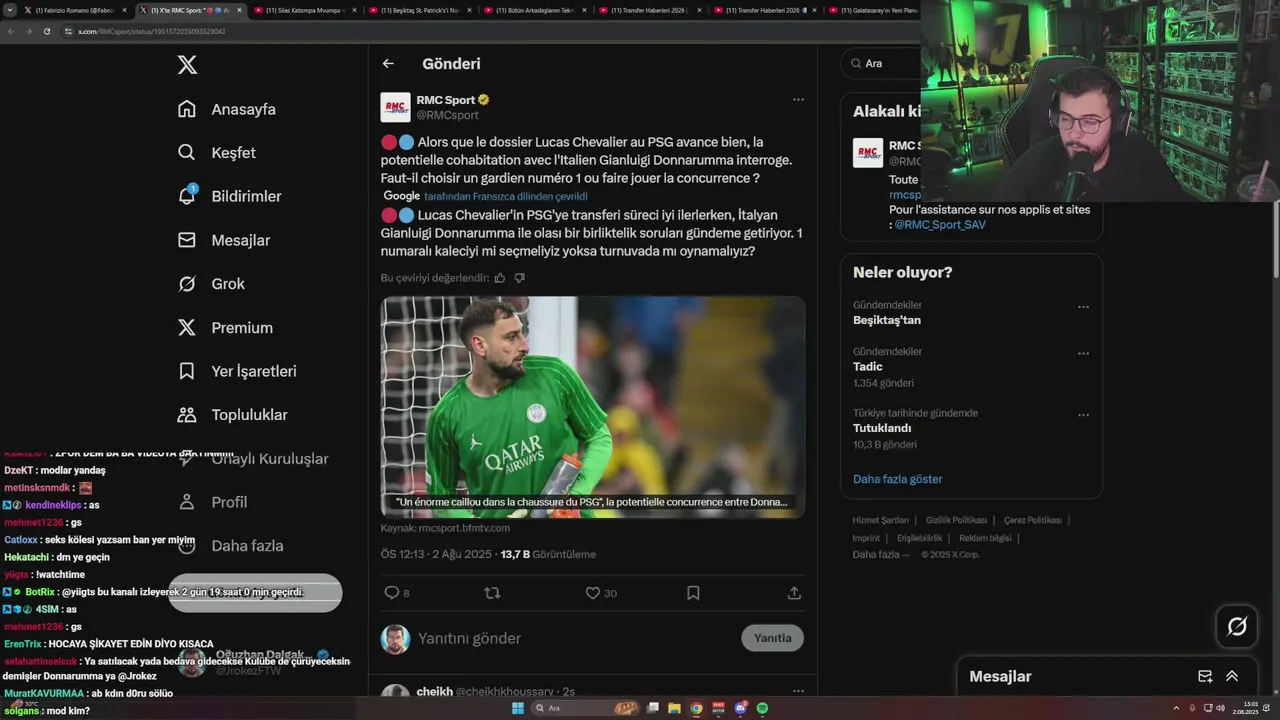Click the taskbar Ara search box
The image size is (1280, 720).
click(x=585, y=708)
